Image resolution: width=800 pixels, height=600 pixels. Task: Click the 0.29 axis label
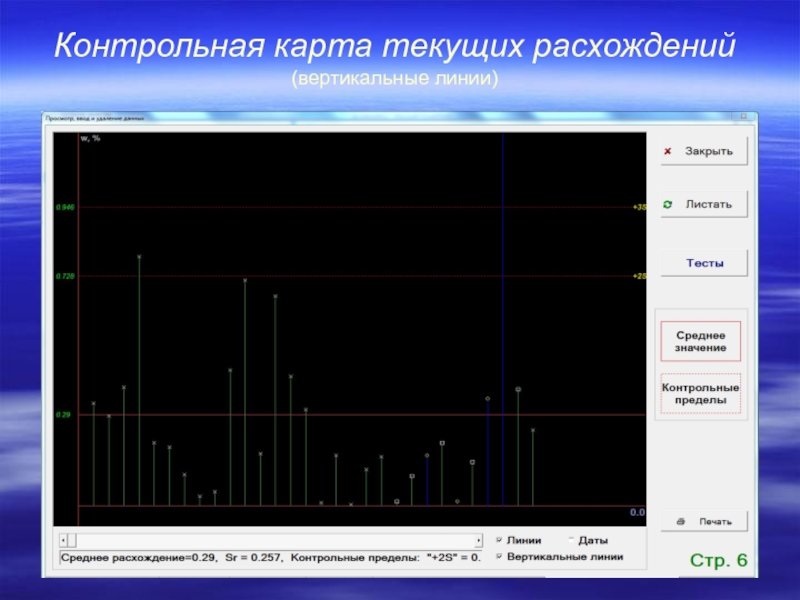63,415
